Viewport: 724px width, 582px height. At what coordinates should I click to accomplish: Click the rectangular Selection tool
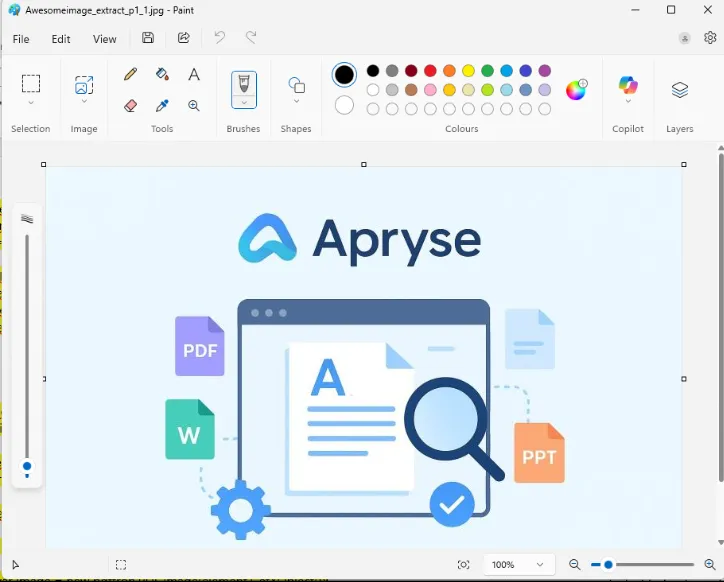point(31,84)
